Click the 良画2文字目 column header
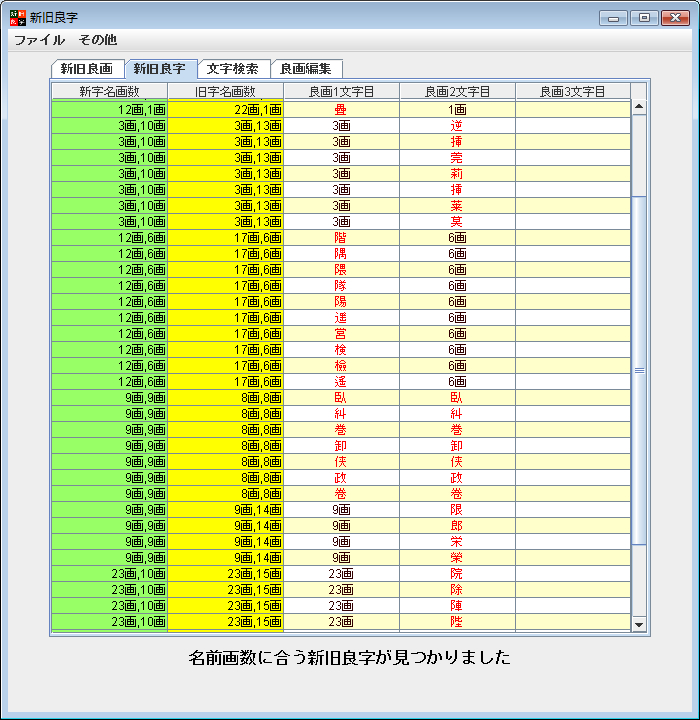 pyautogui.click(x=457, y=91)
